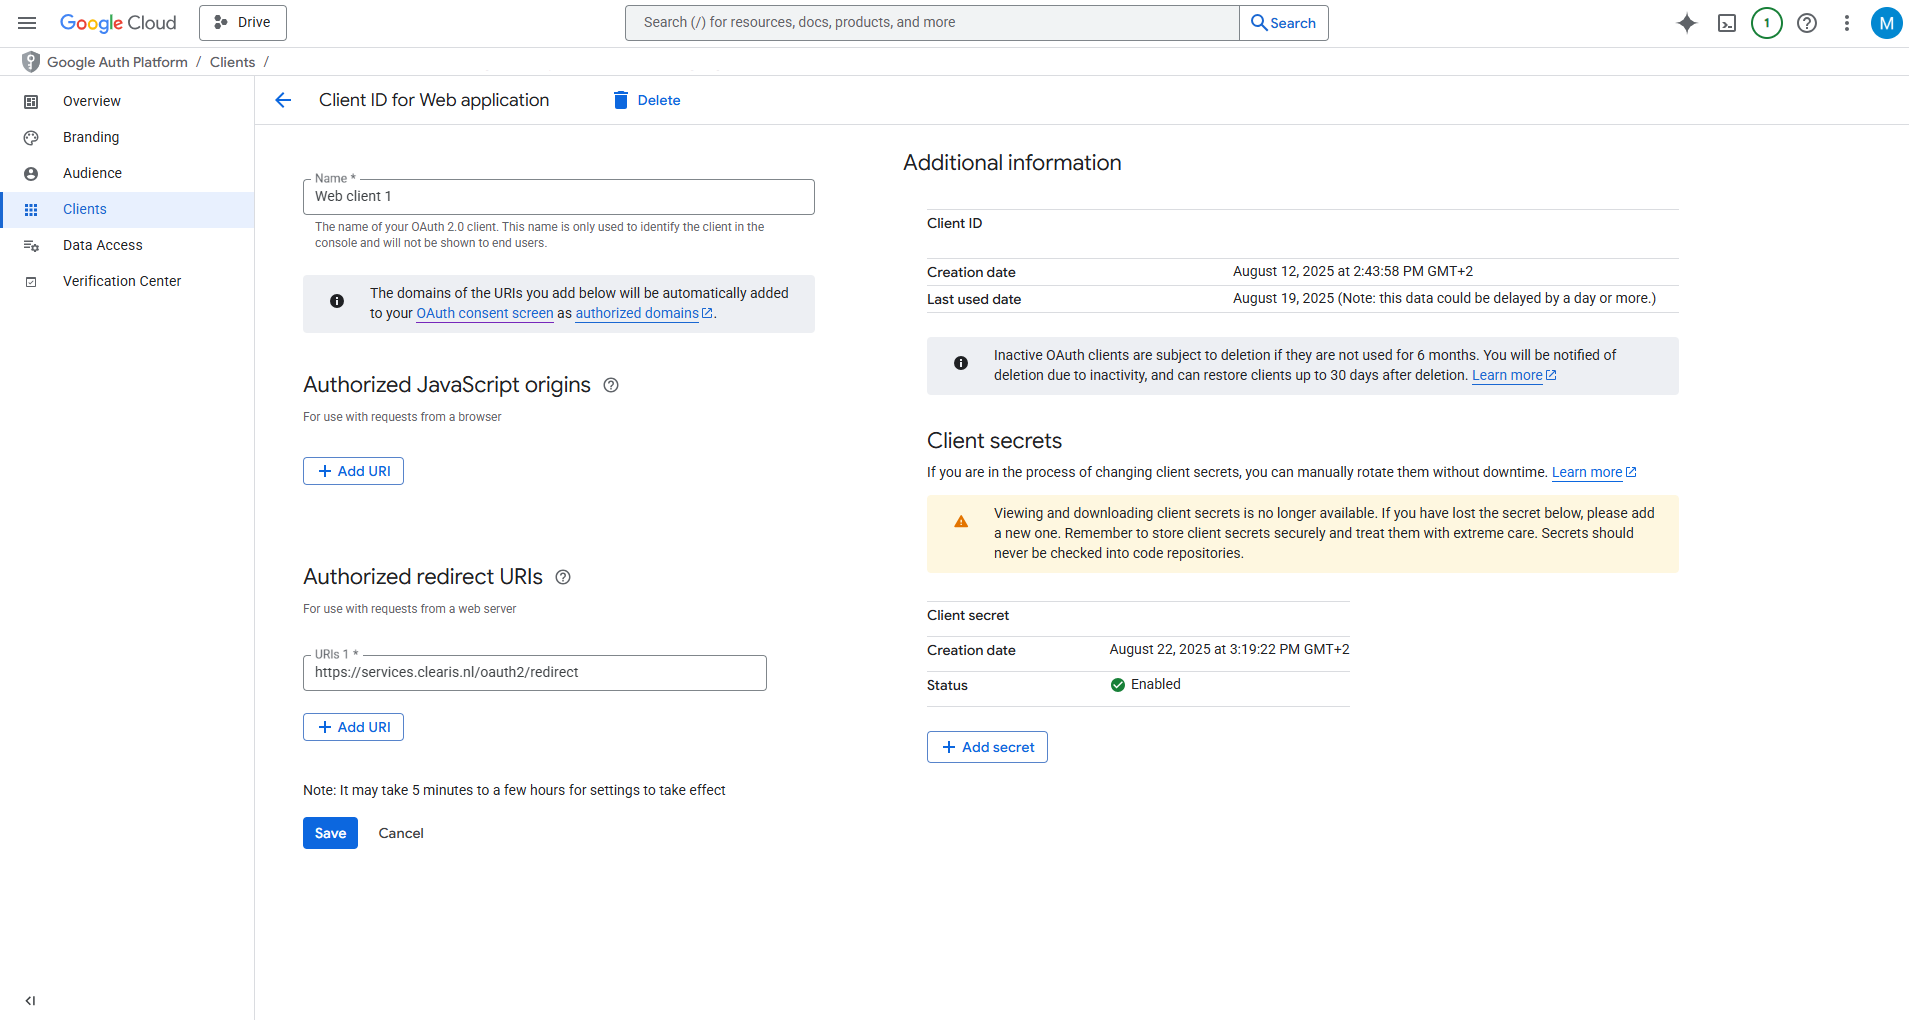The width and height of the screenshot is (1909, 1020).
Task: Edit the redirect URIs 1 field
Action: point(534,673)
